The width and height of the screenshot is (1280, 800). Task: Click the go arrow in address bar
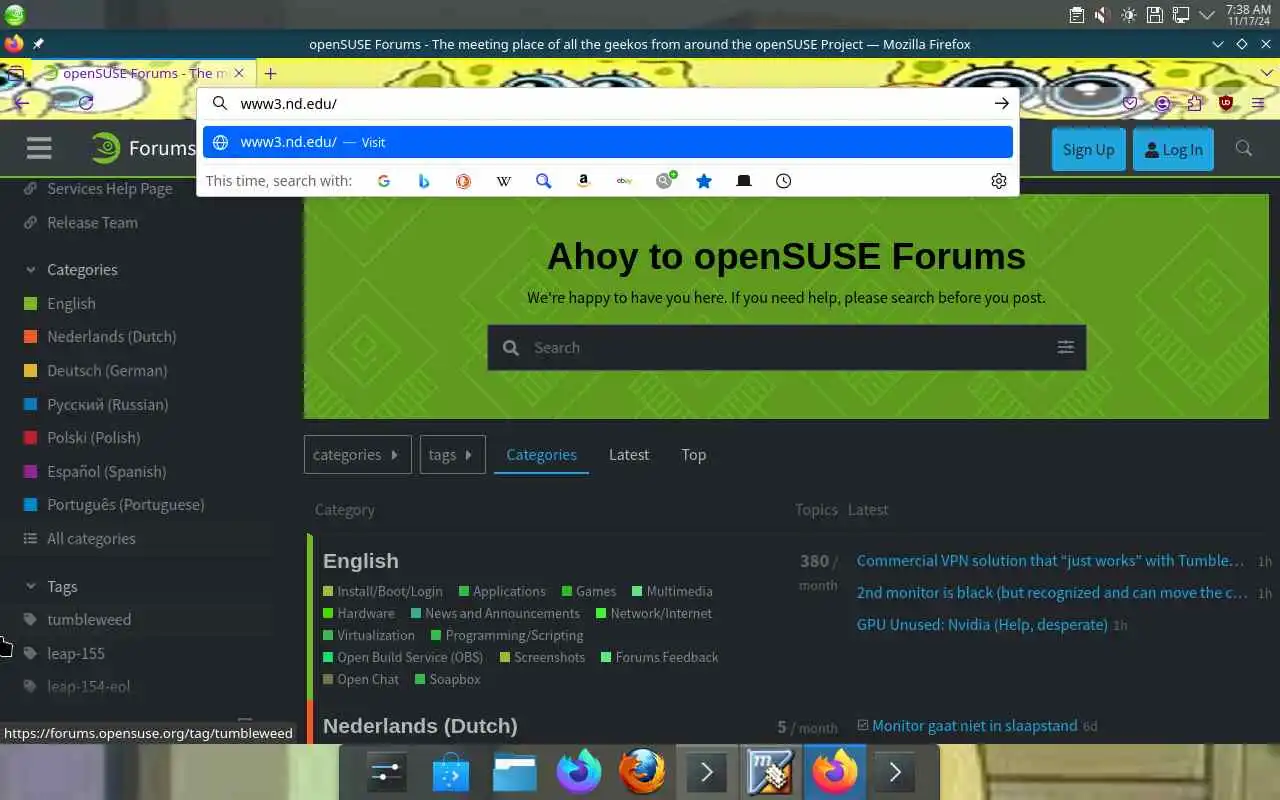pyautogui.click(x=1001, y=103)
